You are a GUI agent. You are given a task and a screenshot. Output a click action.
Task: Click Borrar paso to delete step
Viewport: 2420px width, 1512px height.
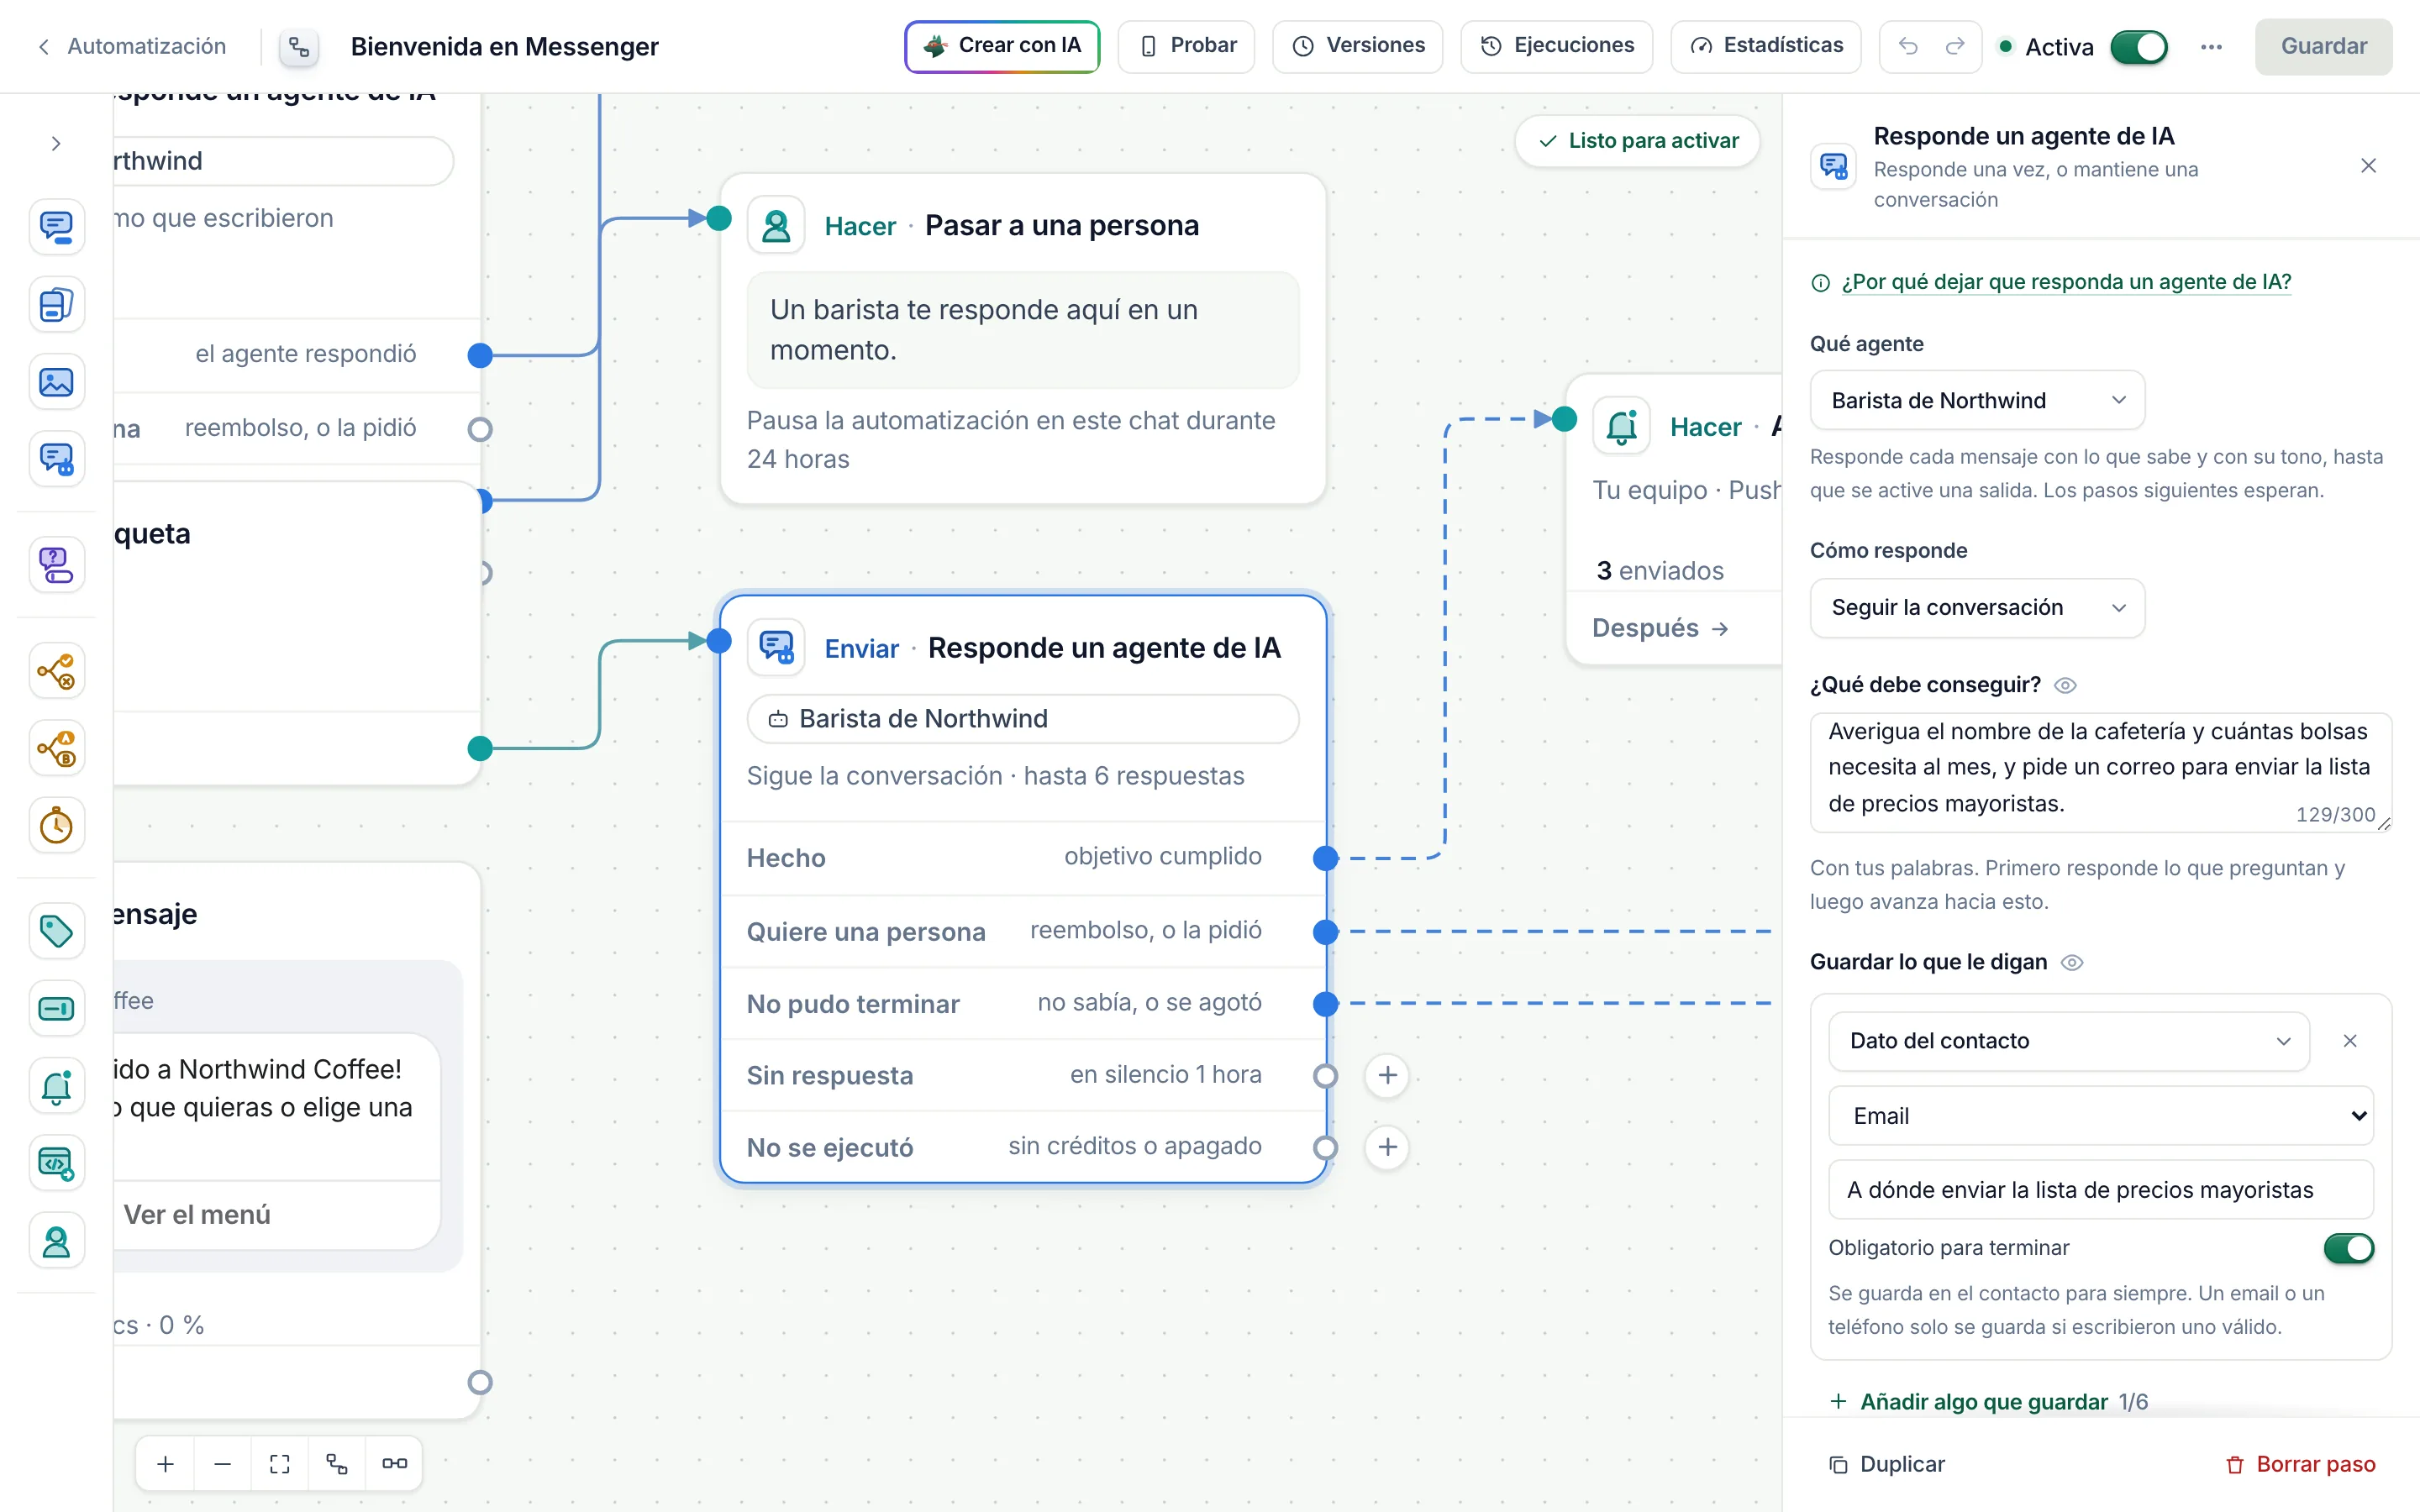point(2300,1464)
